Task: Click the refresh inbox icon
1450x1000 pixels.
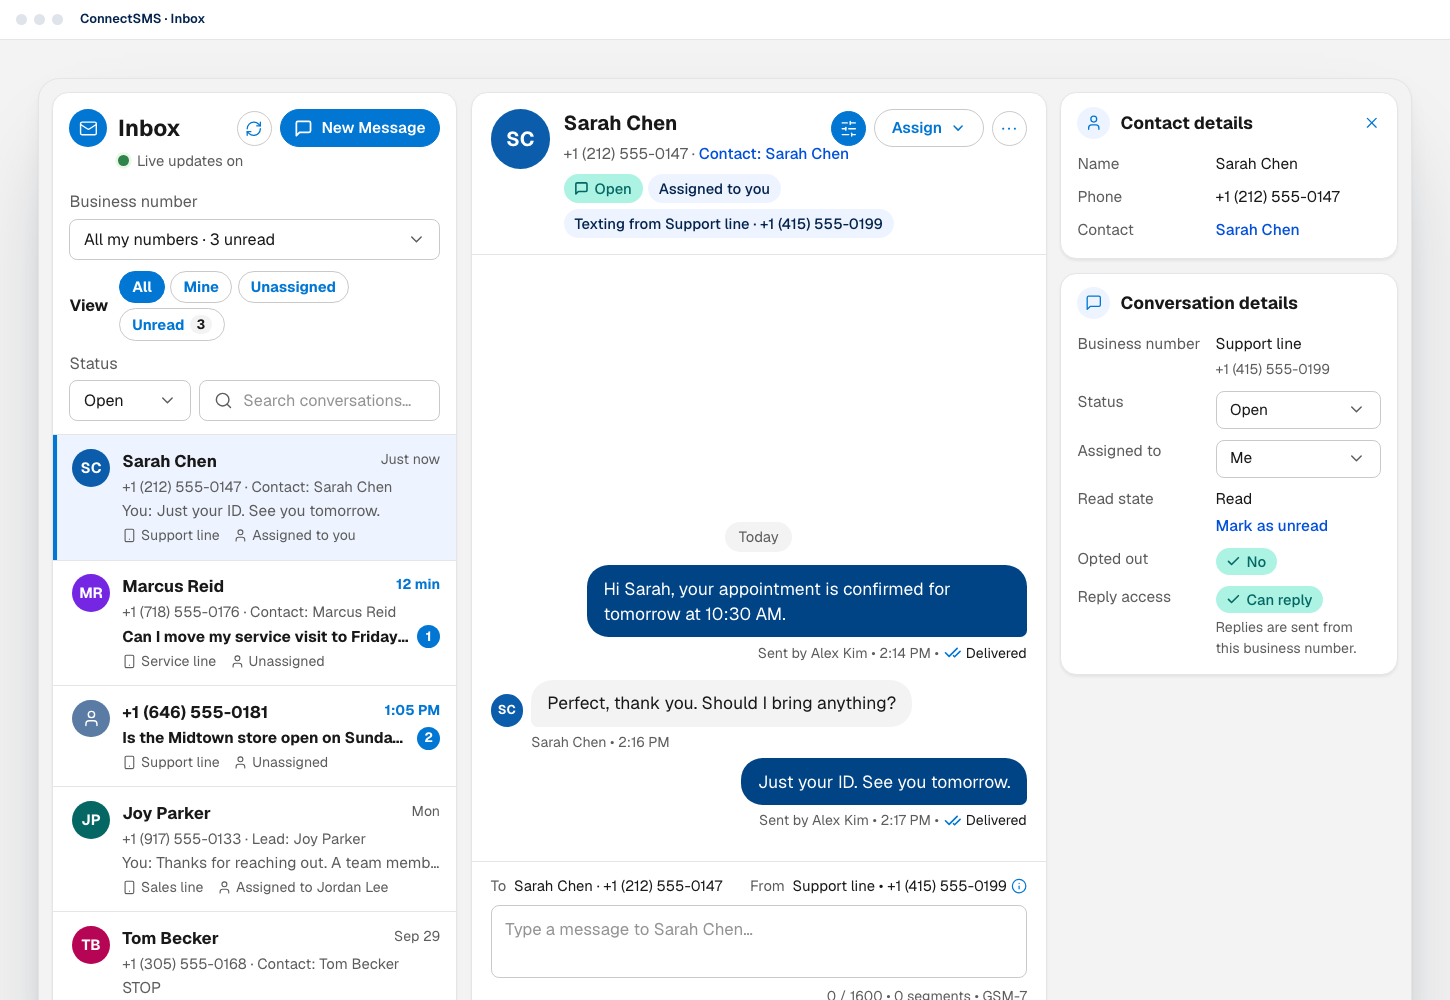Action: pyautogui.click(x=254, y=128)
